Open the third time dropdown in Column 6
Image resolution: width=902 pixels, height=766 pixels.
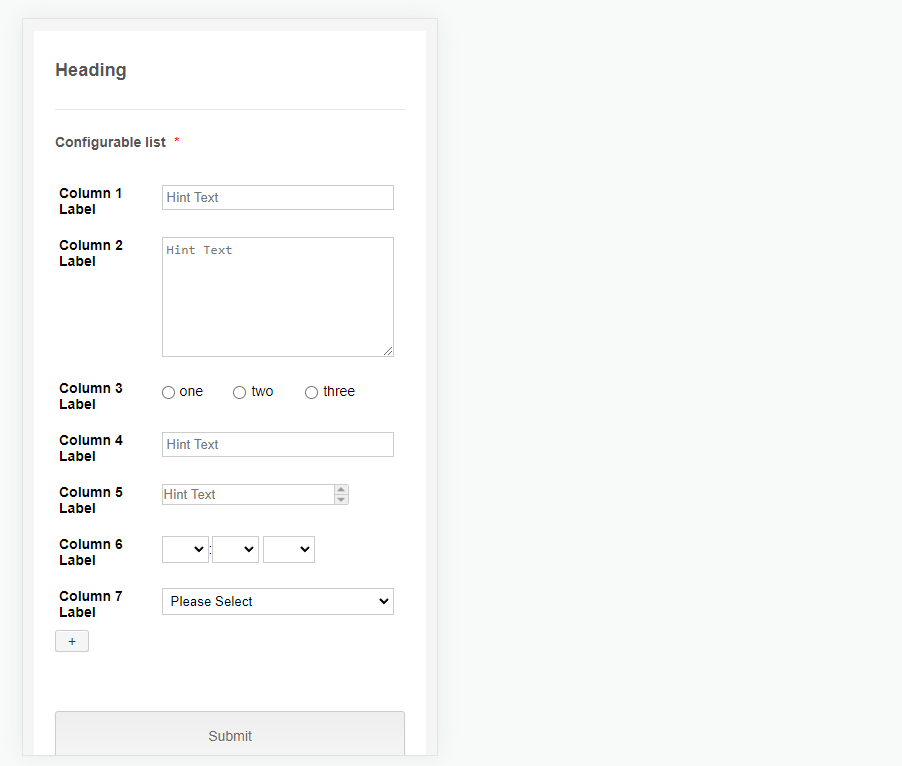point(289,549)
